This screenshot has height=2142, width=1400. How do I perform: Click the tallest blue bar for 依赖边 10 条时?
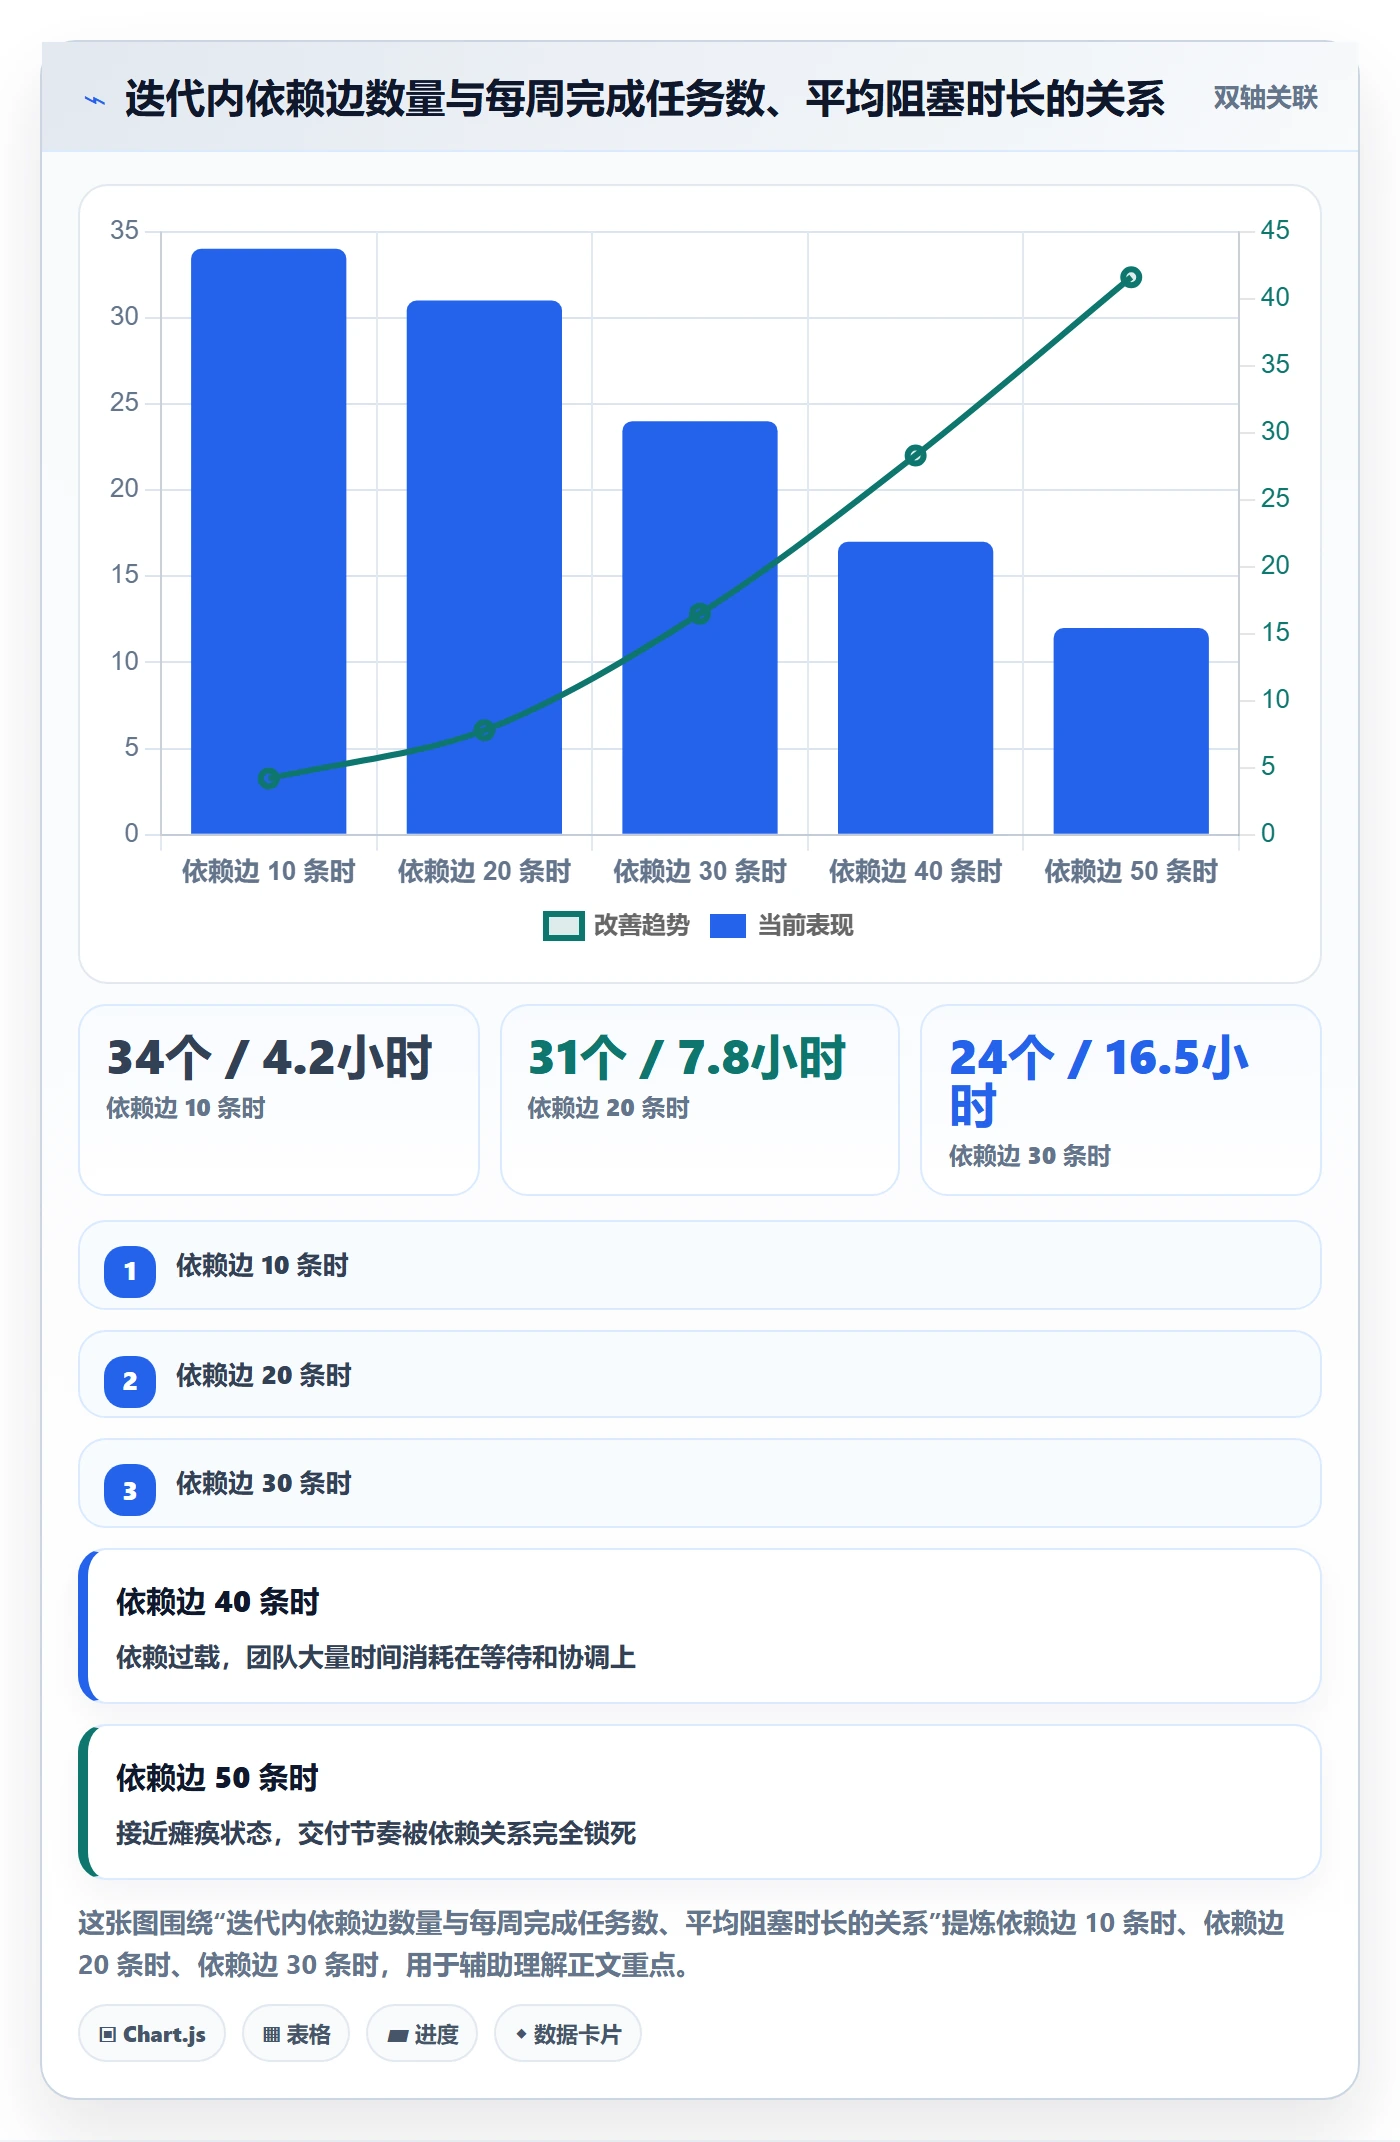pos(269,541)
